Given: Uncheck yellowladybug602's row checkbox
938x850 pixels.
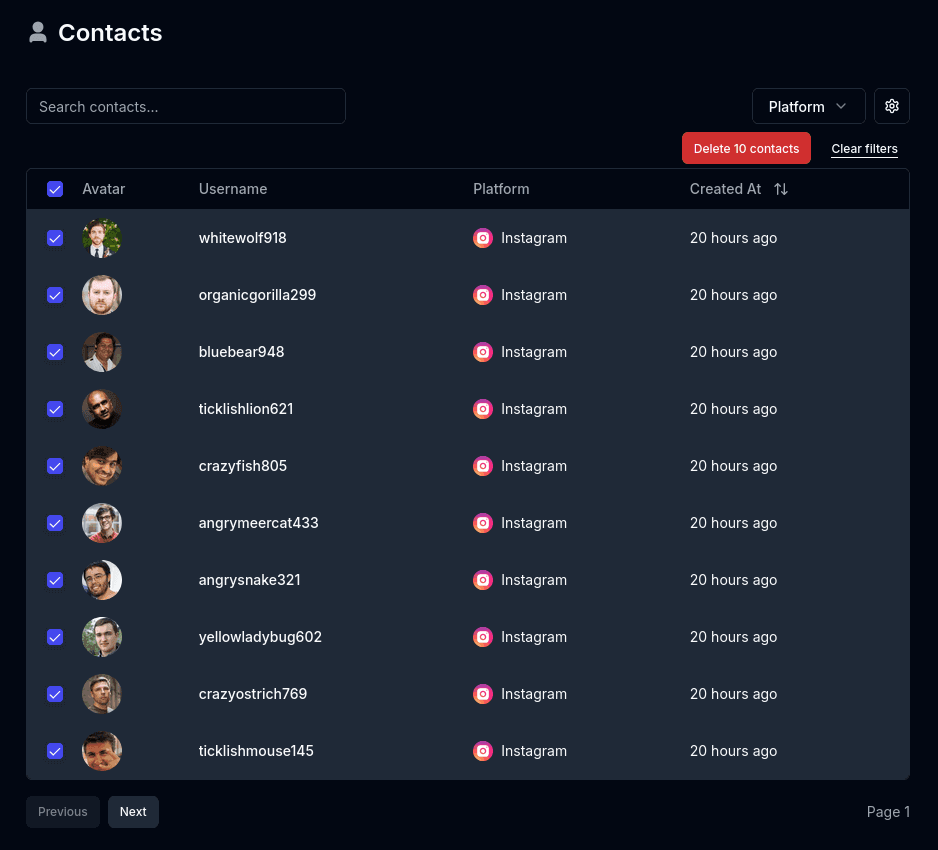Looking at the screenshot, I should (x=55, y=637).
